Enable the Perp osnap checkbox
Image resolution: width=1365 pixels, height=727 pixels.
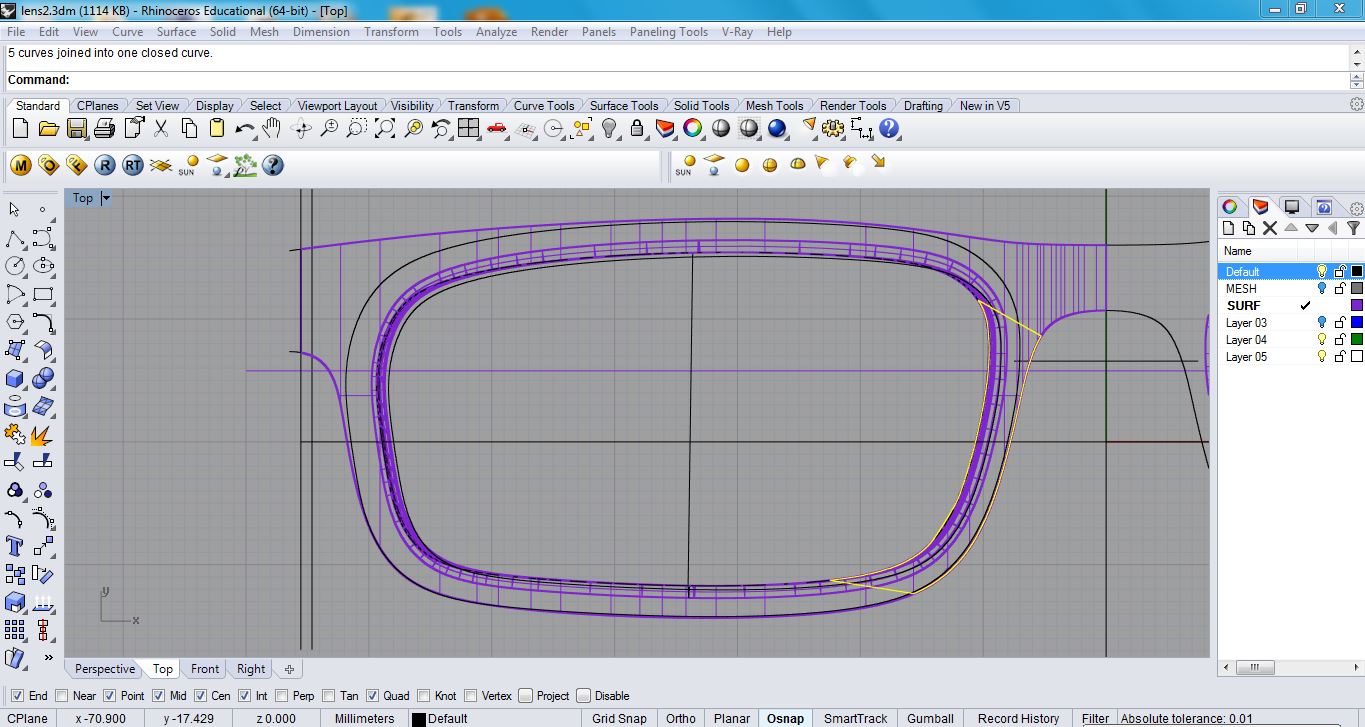tap(282, 696)
